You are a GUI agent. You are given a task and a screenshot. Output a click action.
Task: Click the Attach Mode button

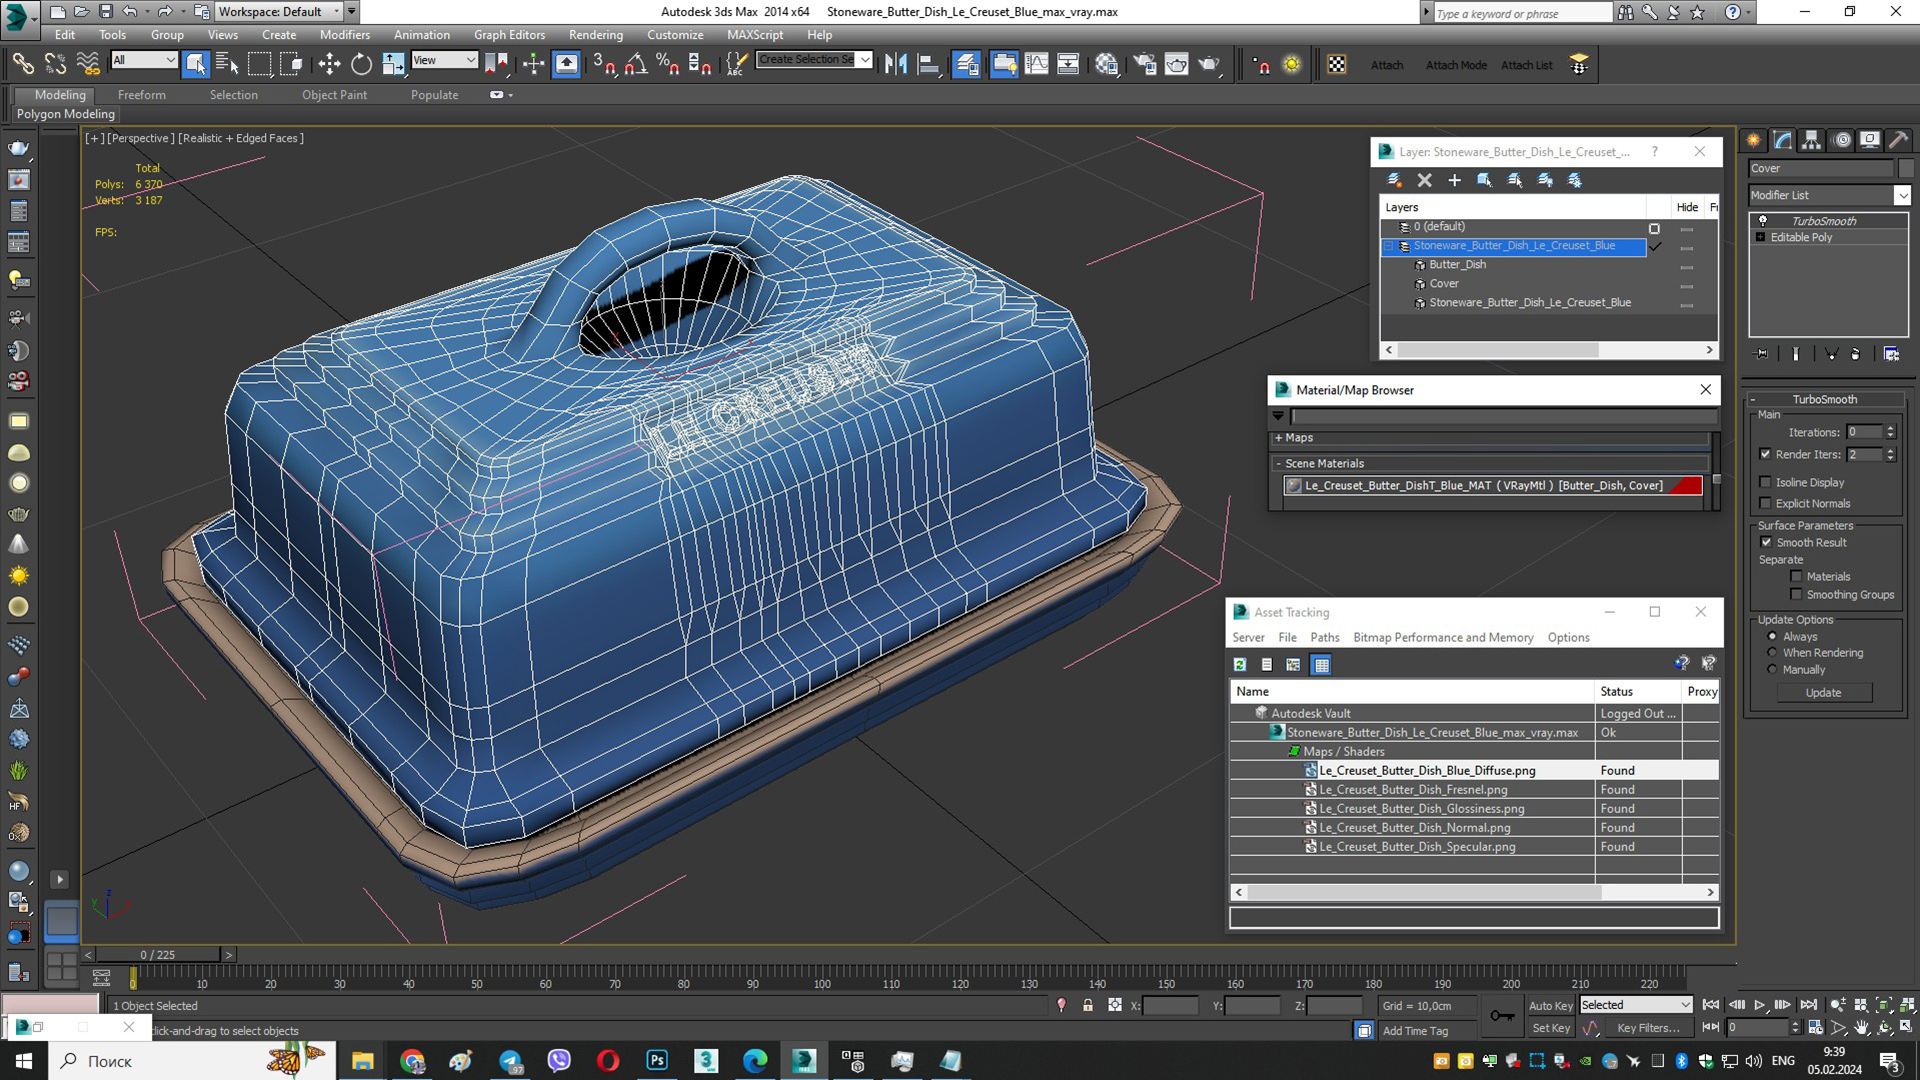[x=1456, y=65]
